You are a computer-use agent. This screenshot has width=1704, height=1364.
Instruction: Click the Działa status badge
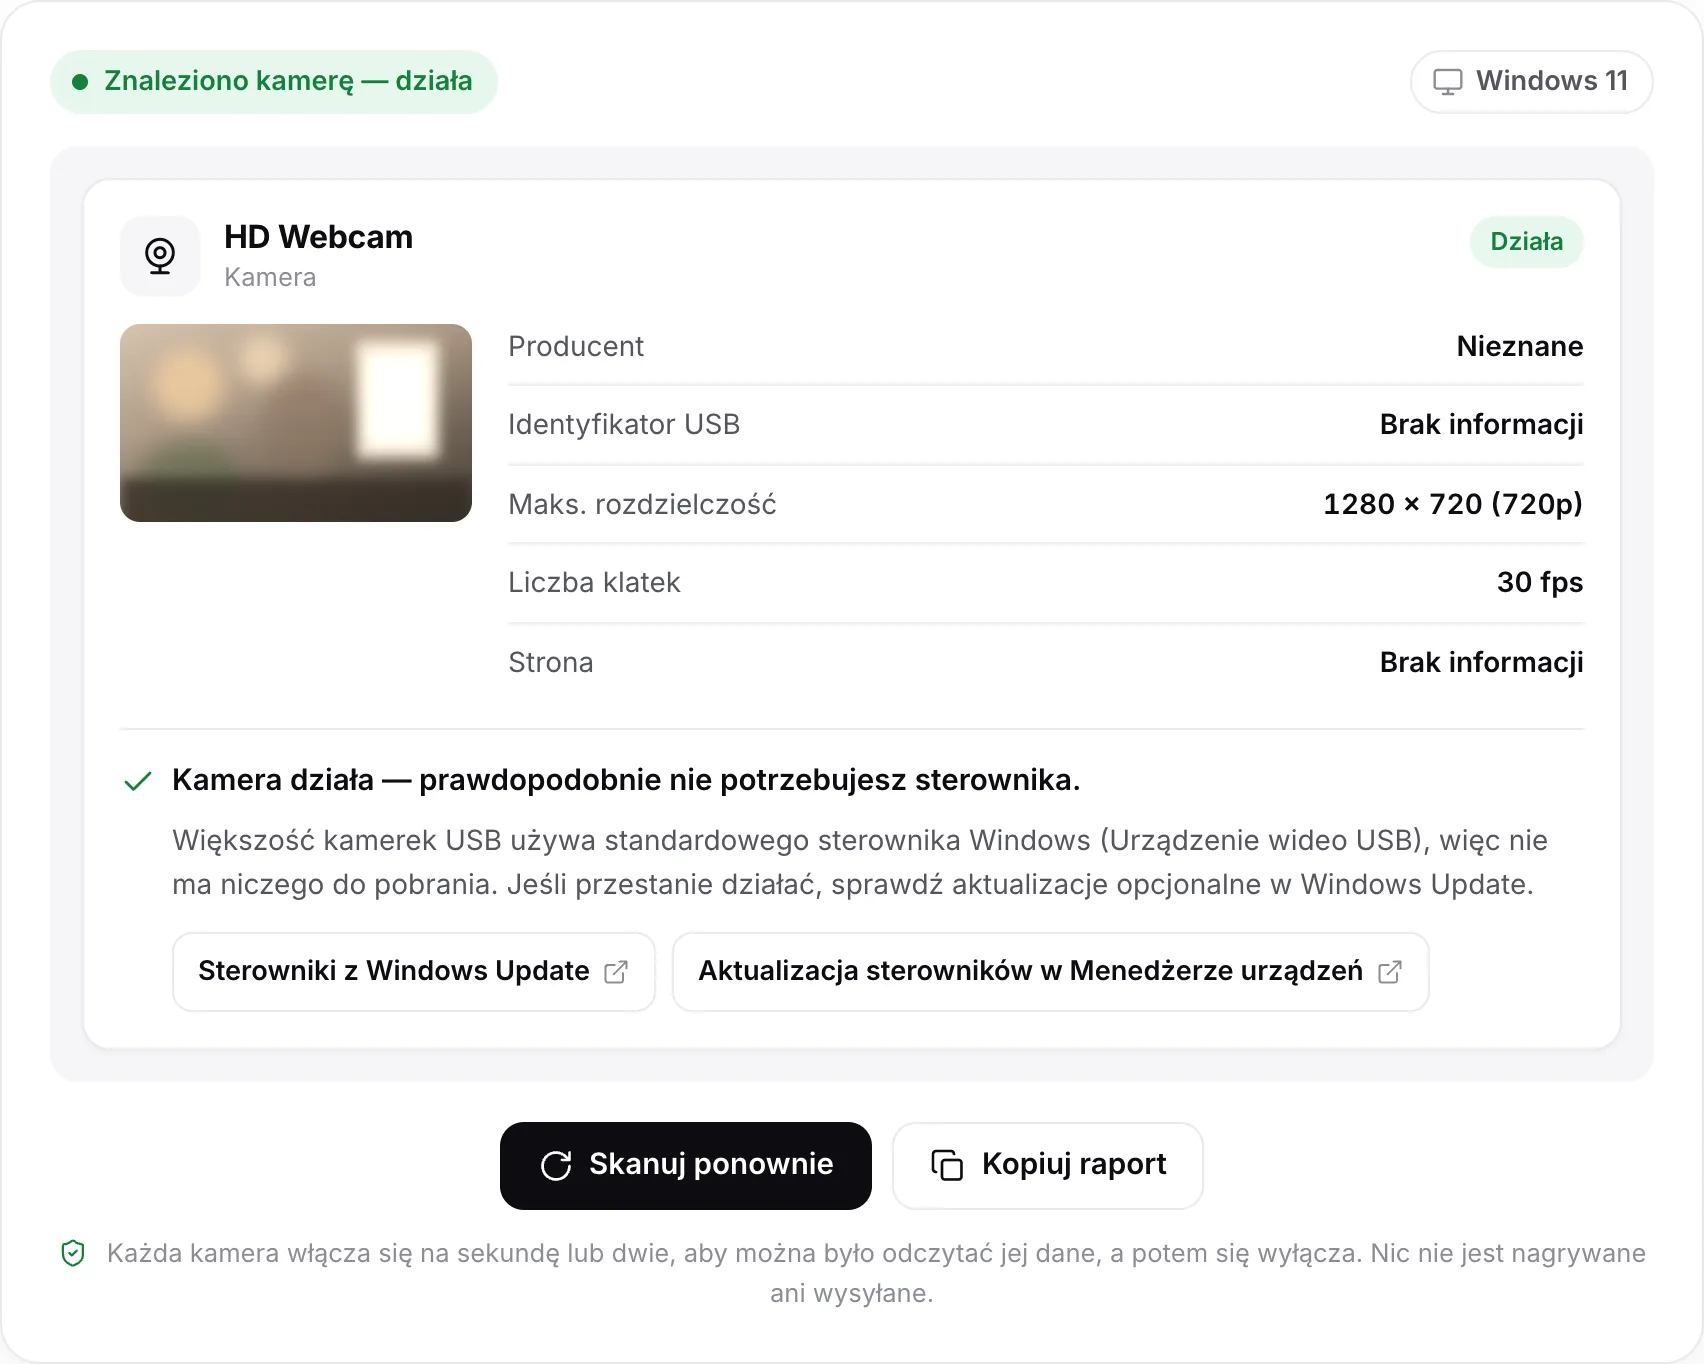tap(1526, 242)
